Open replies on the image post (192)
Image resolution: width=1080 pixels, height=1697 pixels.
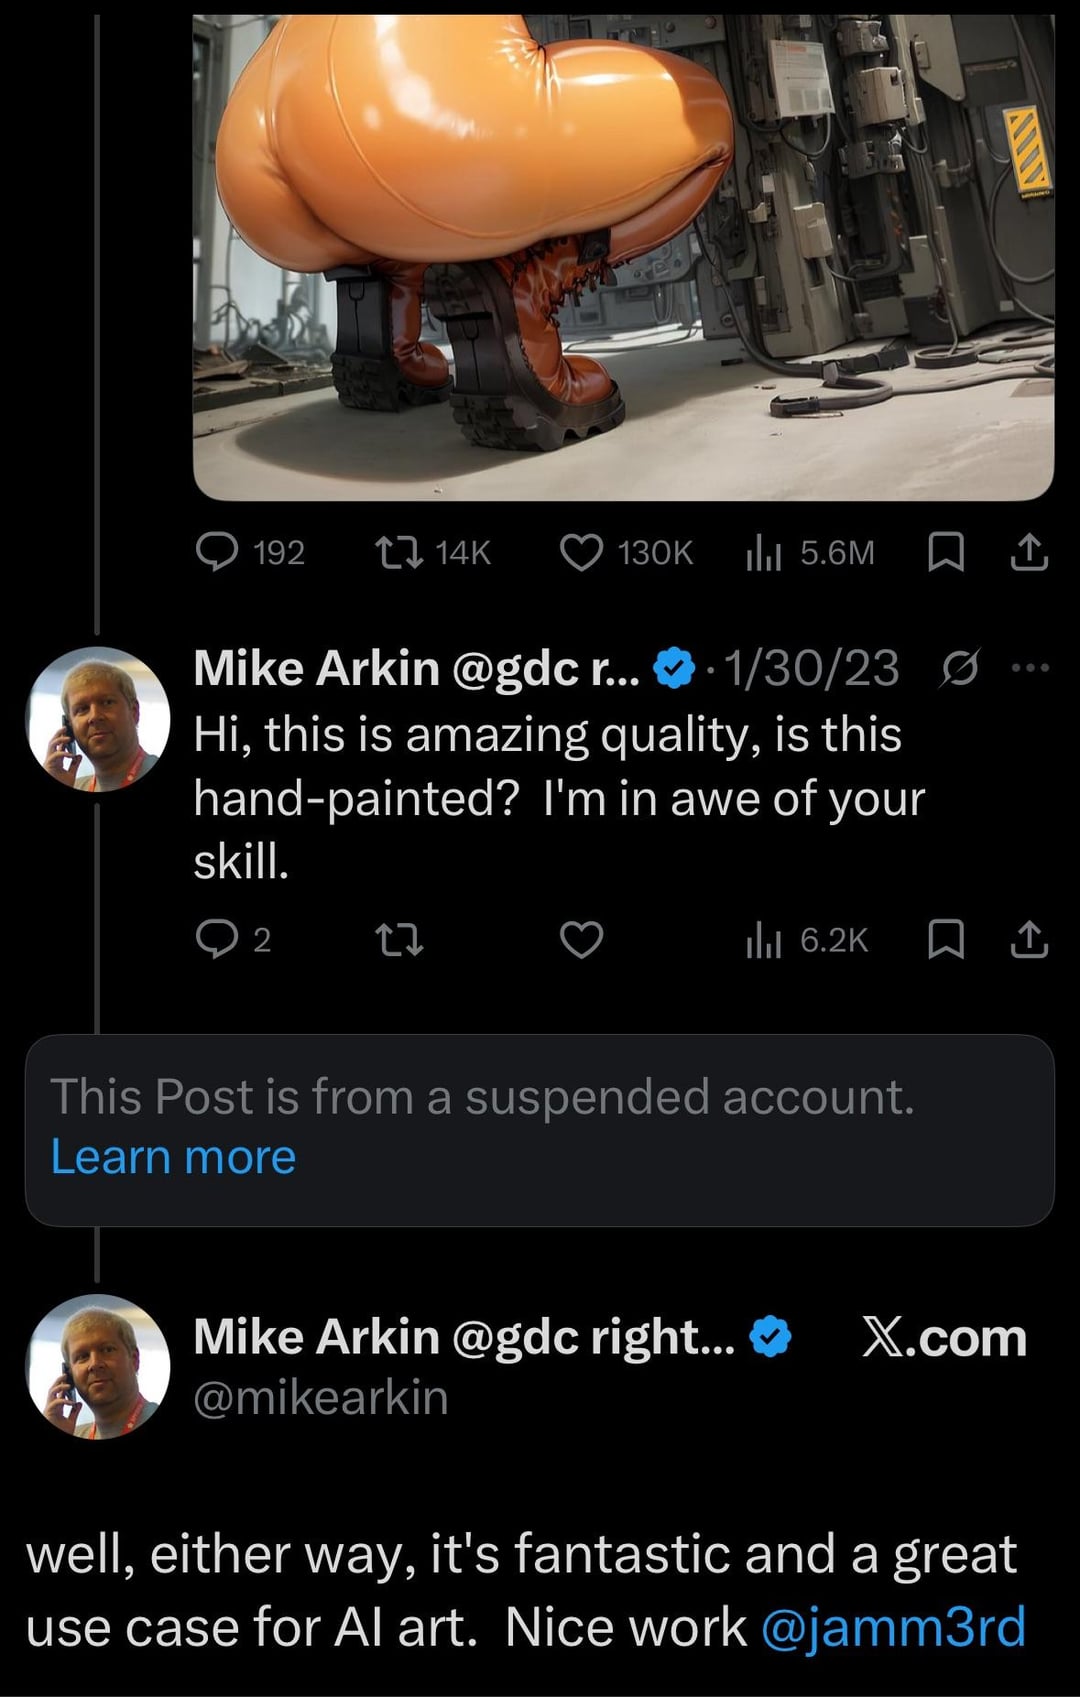(x=216, y=552)
